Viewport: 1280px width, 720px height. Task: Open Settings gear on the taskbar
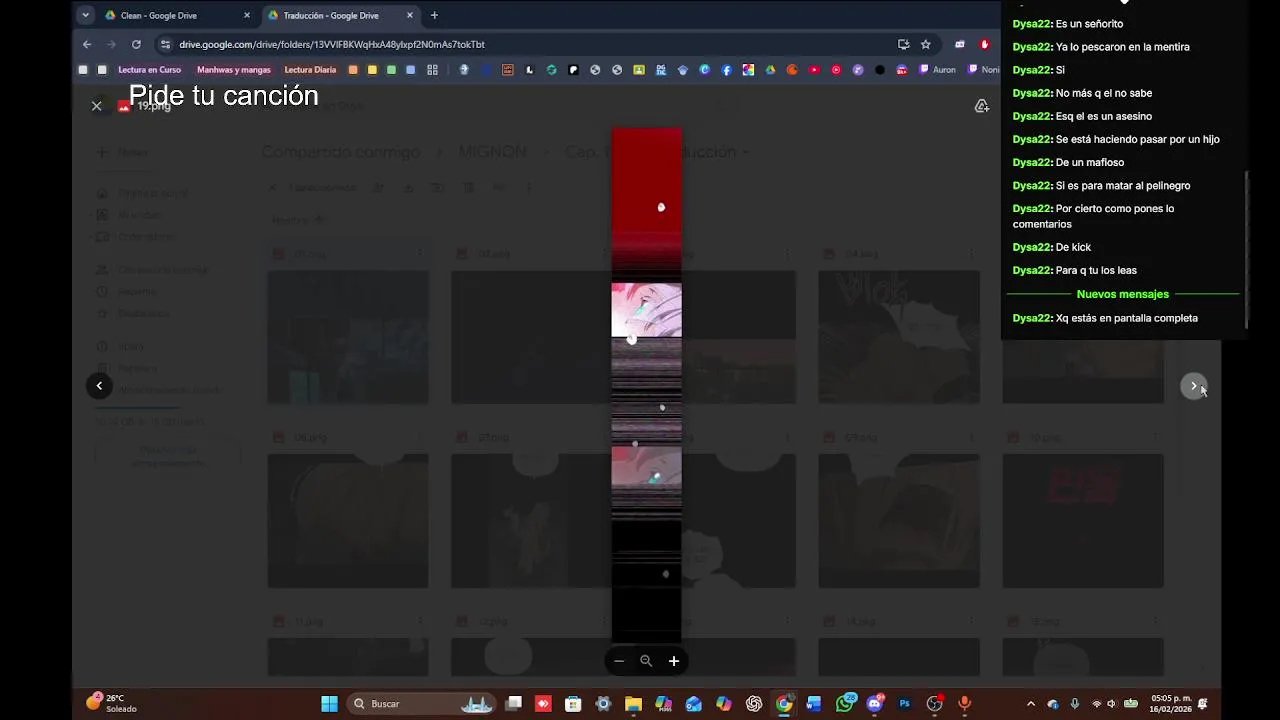[603, 704]
